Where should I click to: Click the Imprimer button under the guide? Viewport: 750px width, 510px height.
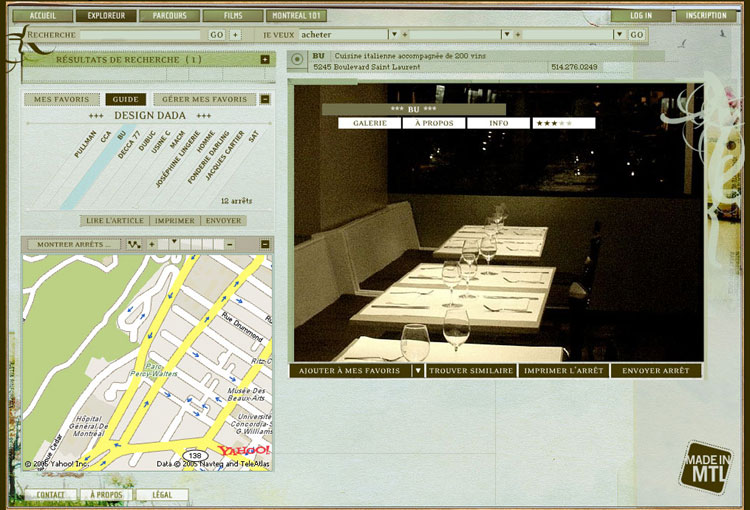coord(175,221)
